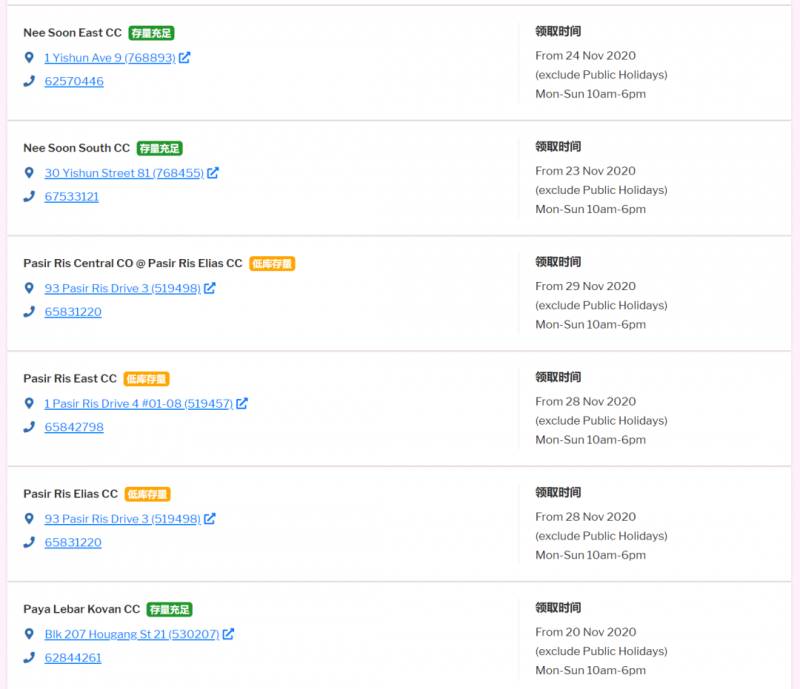
Task: Click orange 低库存量 badge beside Pasir Ris East CC
Action: pyautogui.click(x=146, y=379)
